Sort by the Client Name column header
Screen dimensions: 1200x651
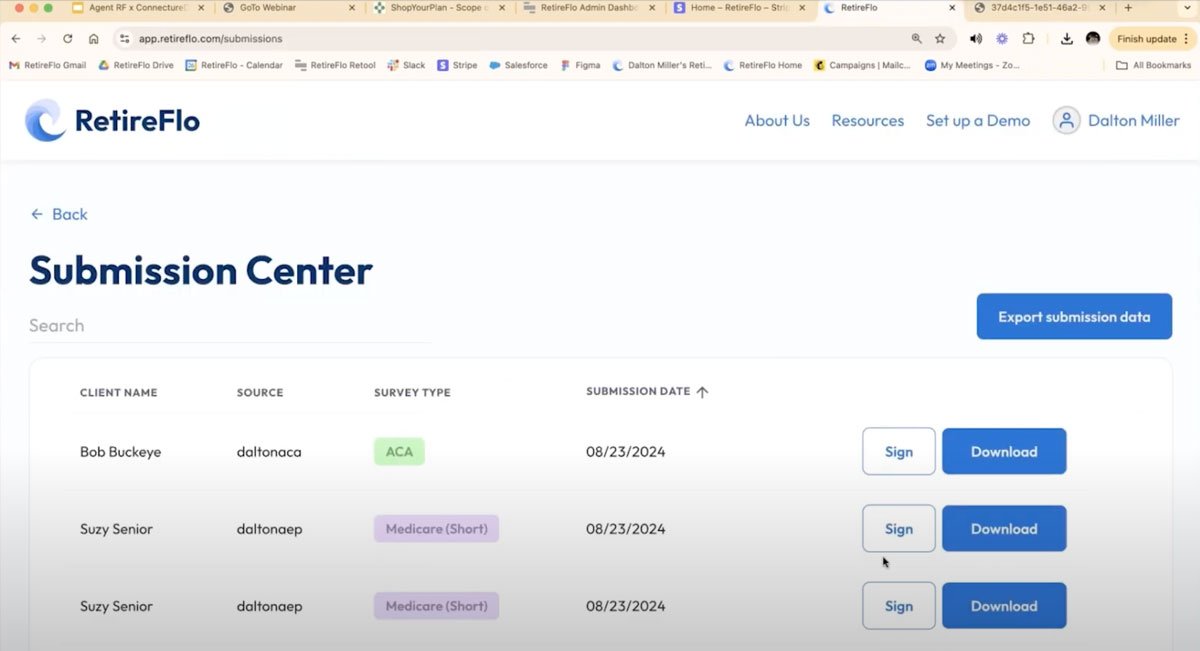[119, 393]
